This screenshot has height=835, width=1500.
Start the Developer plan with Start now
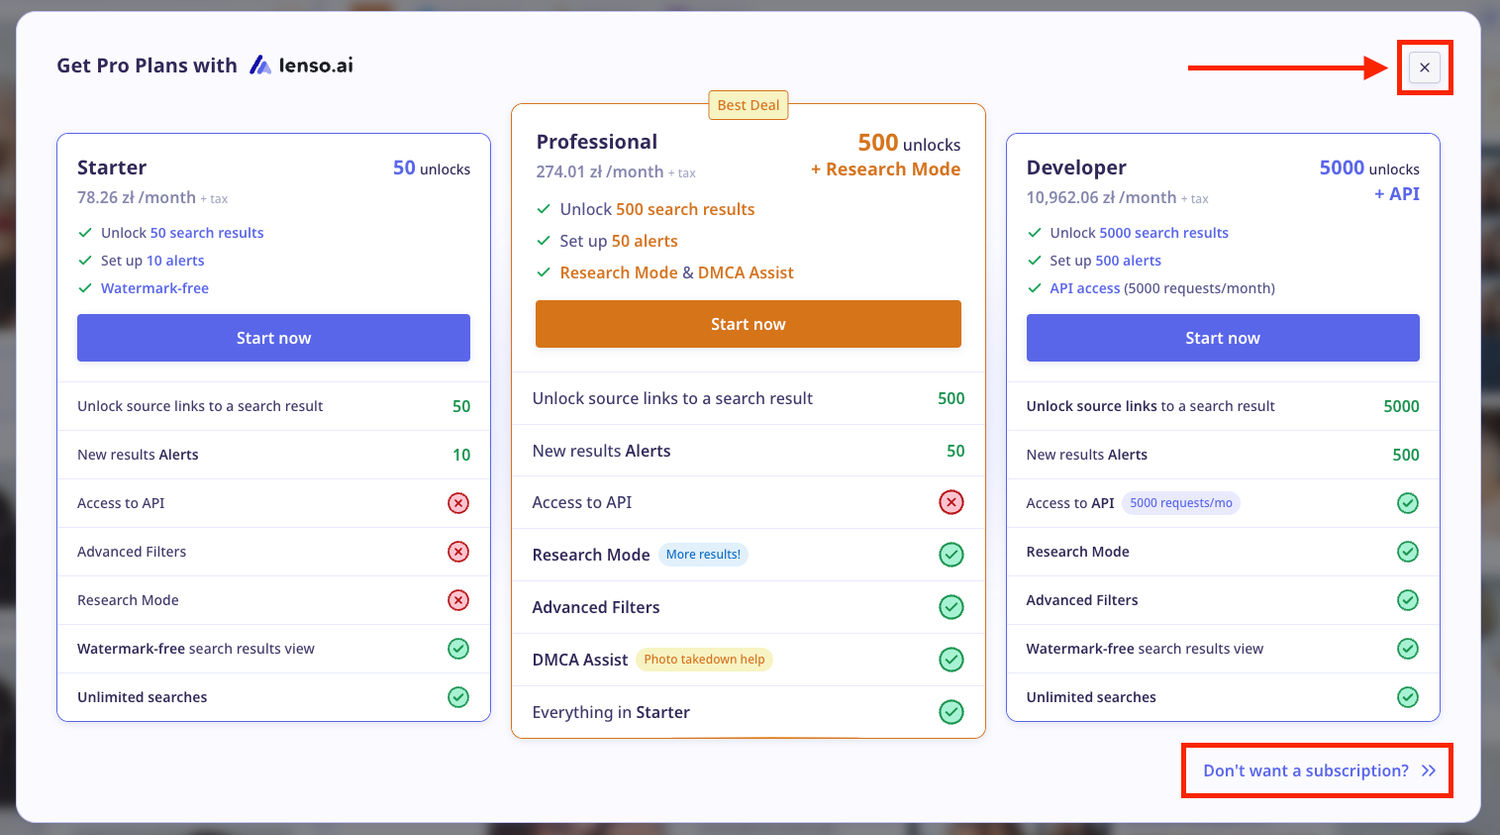click(1223, 338)
